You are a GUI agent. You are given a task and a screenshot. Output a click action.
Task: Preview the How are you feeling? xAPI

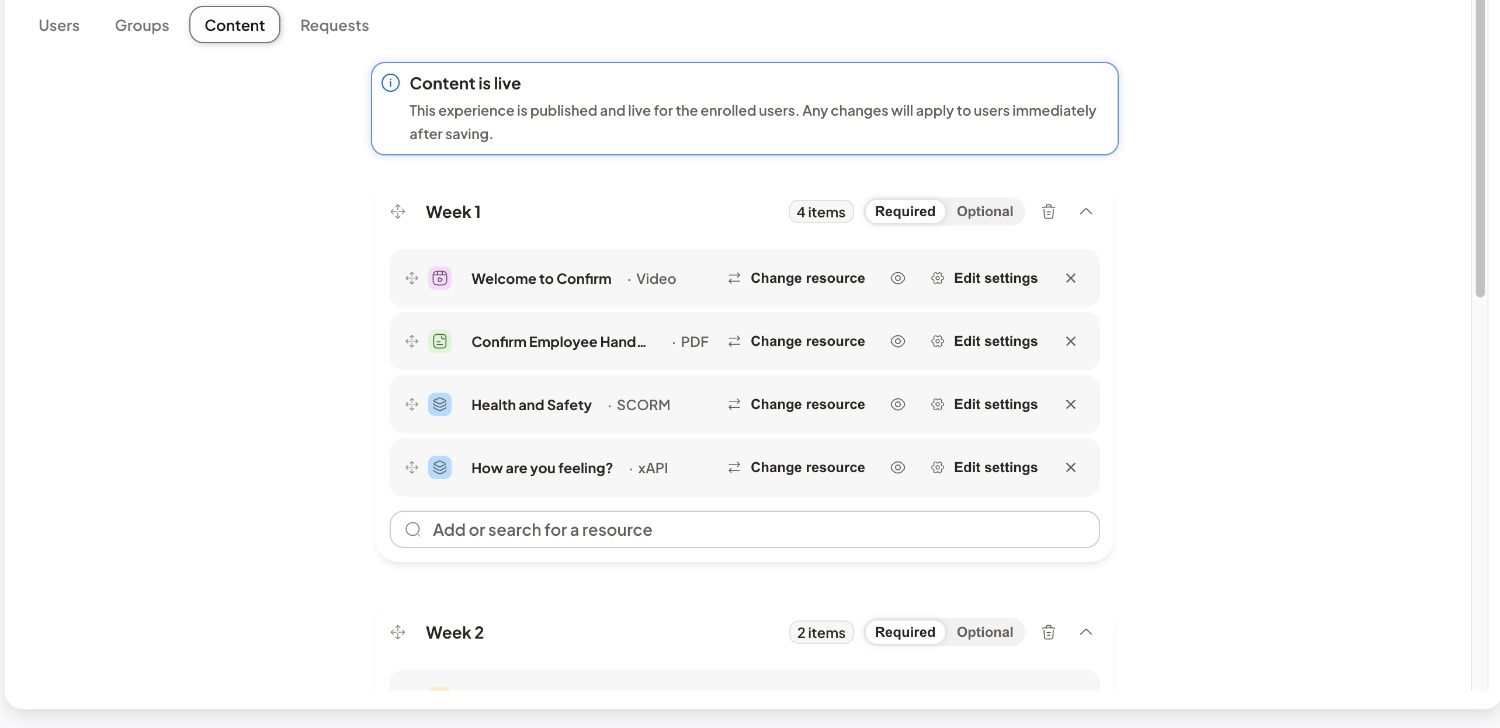pyautogui.click(x=898, y=468)
